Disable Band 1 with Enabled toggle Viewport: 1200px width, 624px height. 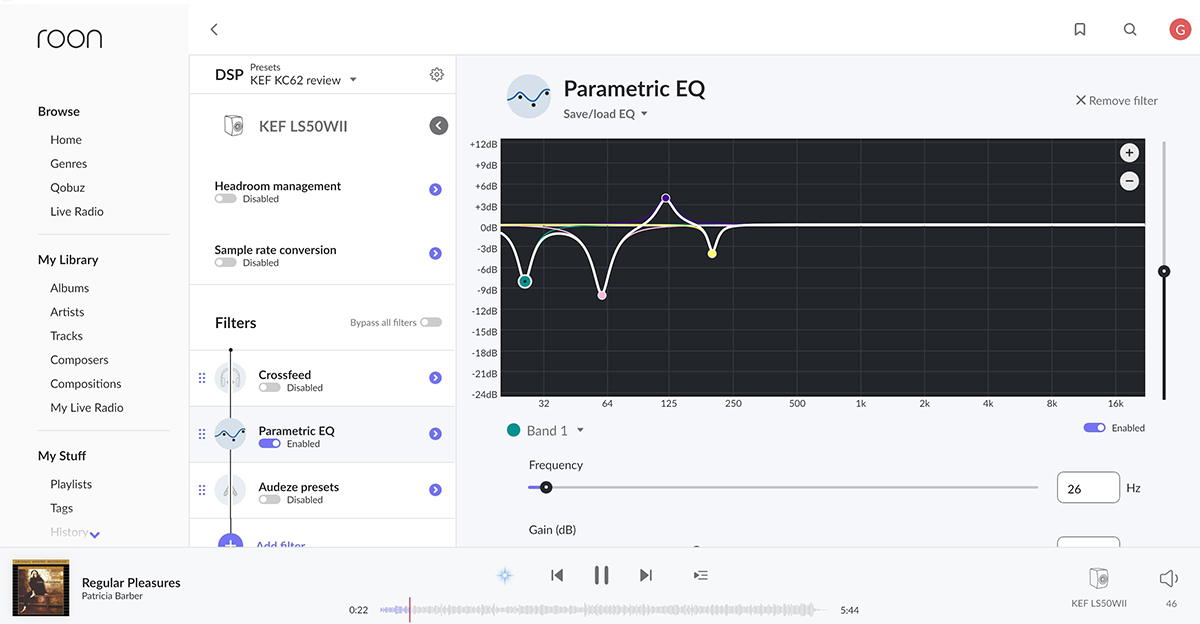pos(1094,428)
